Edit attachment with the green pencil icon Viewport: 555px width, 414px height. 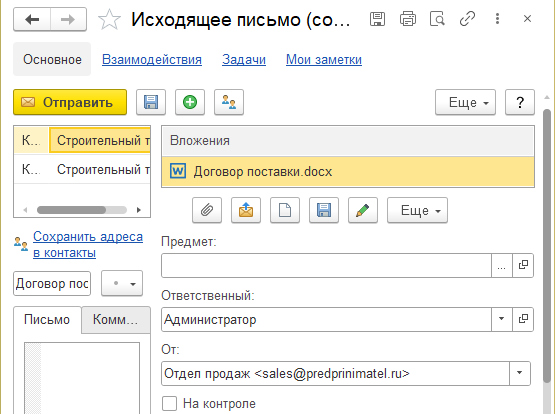pyautogui.click(x=363, y=210)
